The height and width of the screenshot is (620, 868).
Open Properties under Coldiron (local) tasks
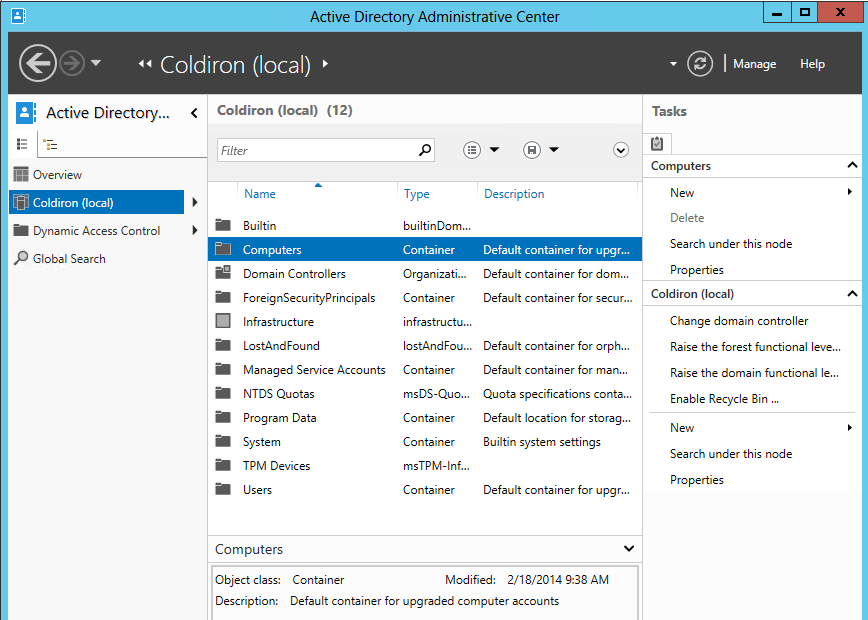[x=696, y=479]
